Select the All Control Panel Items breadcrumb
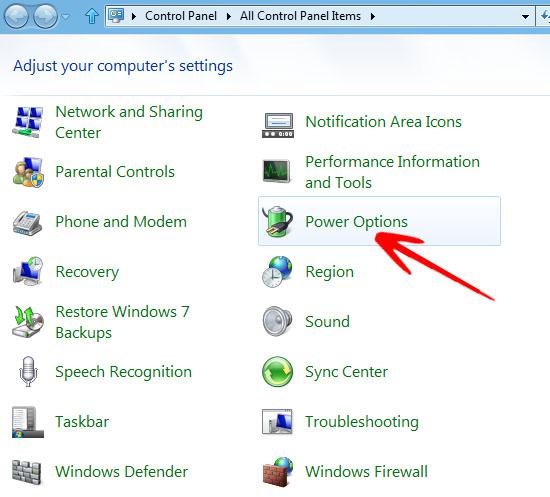This screenshot has width=550, height=497. [x=300, y=16]
